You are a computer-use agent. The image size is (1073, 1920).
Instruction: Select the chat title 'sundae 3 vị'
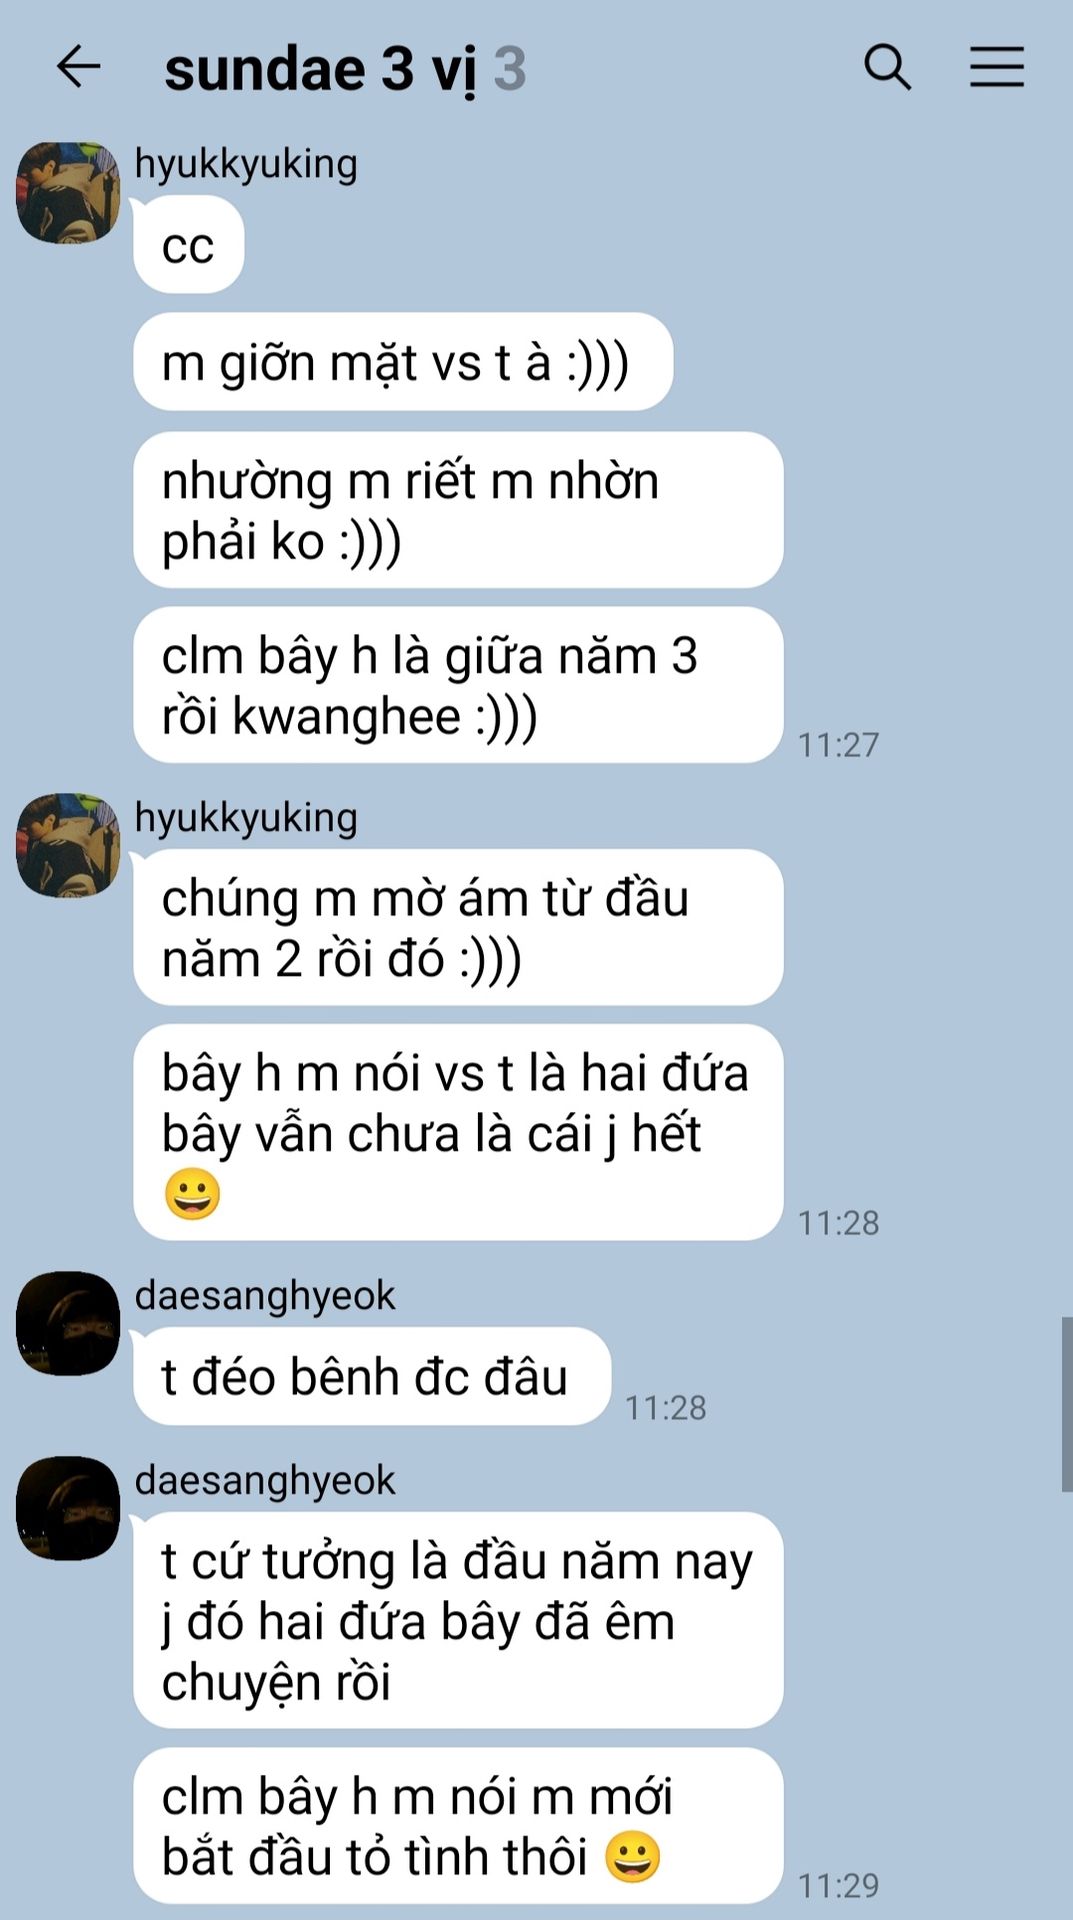[320, 70]
